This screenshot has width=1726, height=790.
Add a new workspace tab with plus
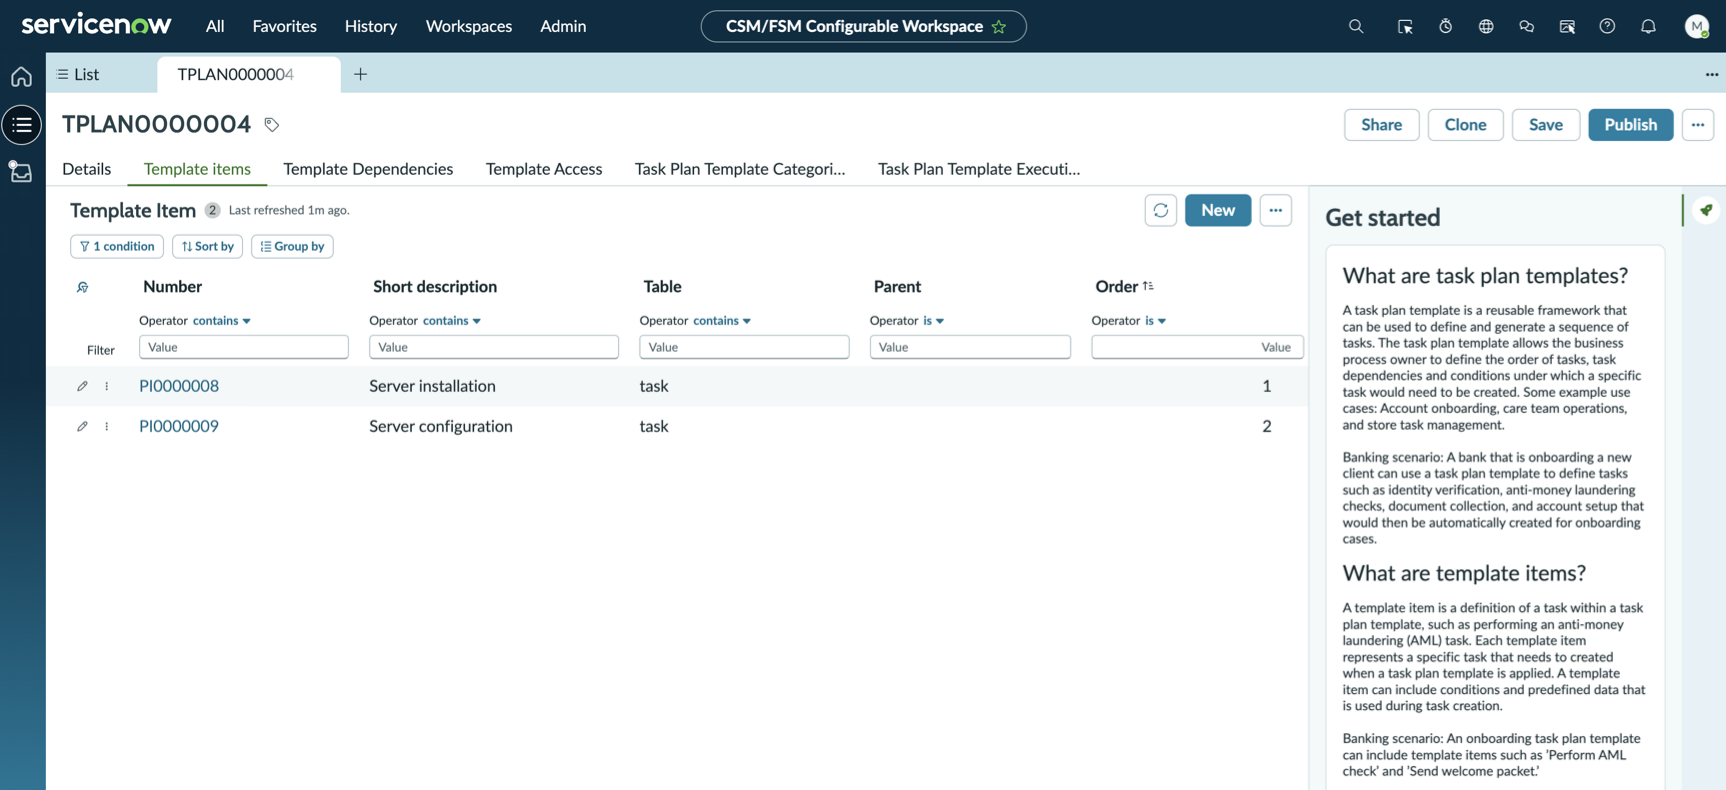pyautogui.click(x=360, y=74)
